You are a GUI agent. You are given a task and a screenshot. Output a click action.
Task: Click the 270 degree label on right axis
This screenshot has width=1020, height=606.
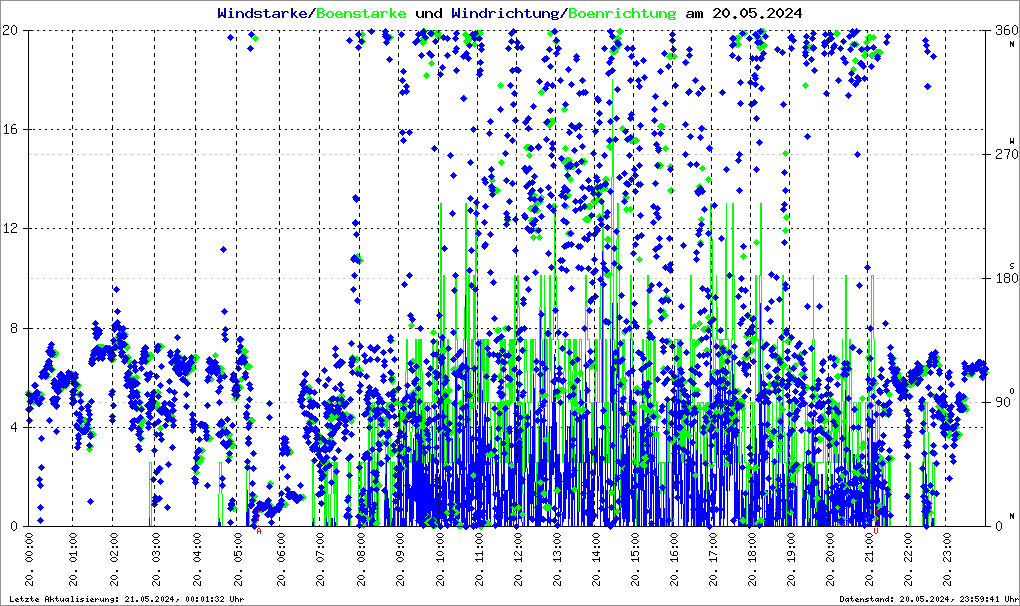point(1003,154)
